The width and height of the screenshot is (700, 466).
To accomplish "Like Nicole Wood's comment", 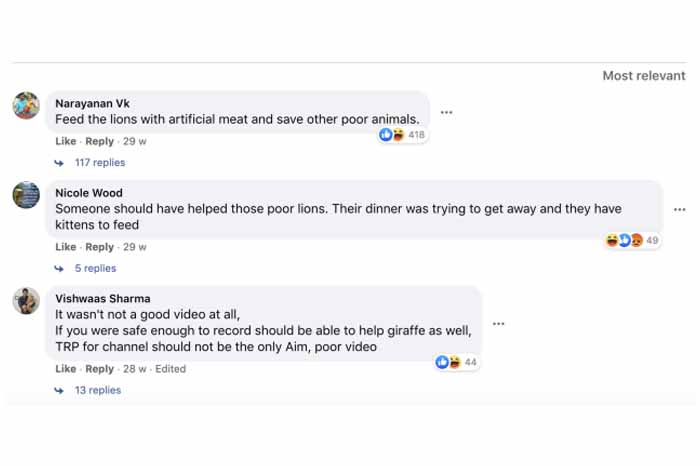I will pyautogui.click(x=65, y=247).
